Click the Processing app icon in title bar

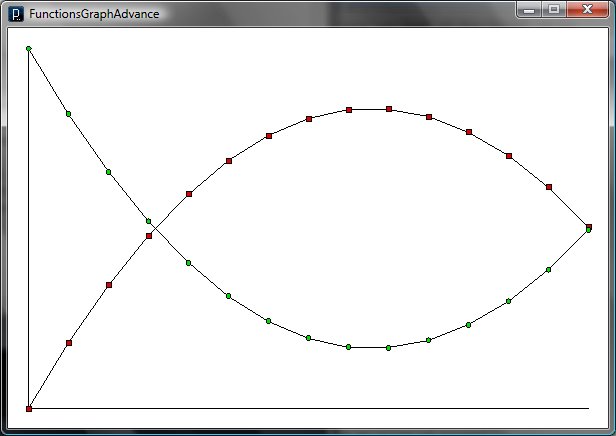[16, 14]
